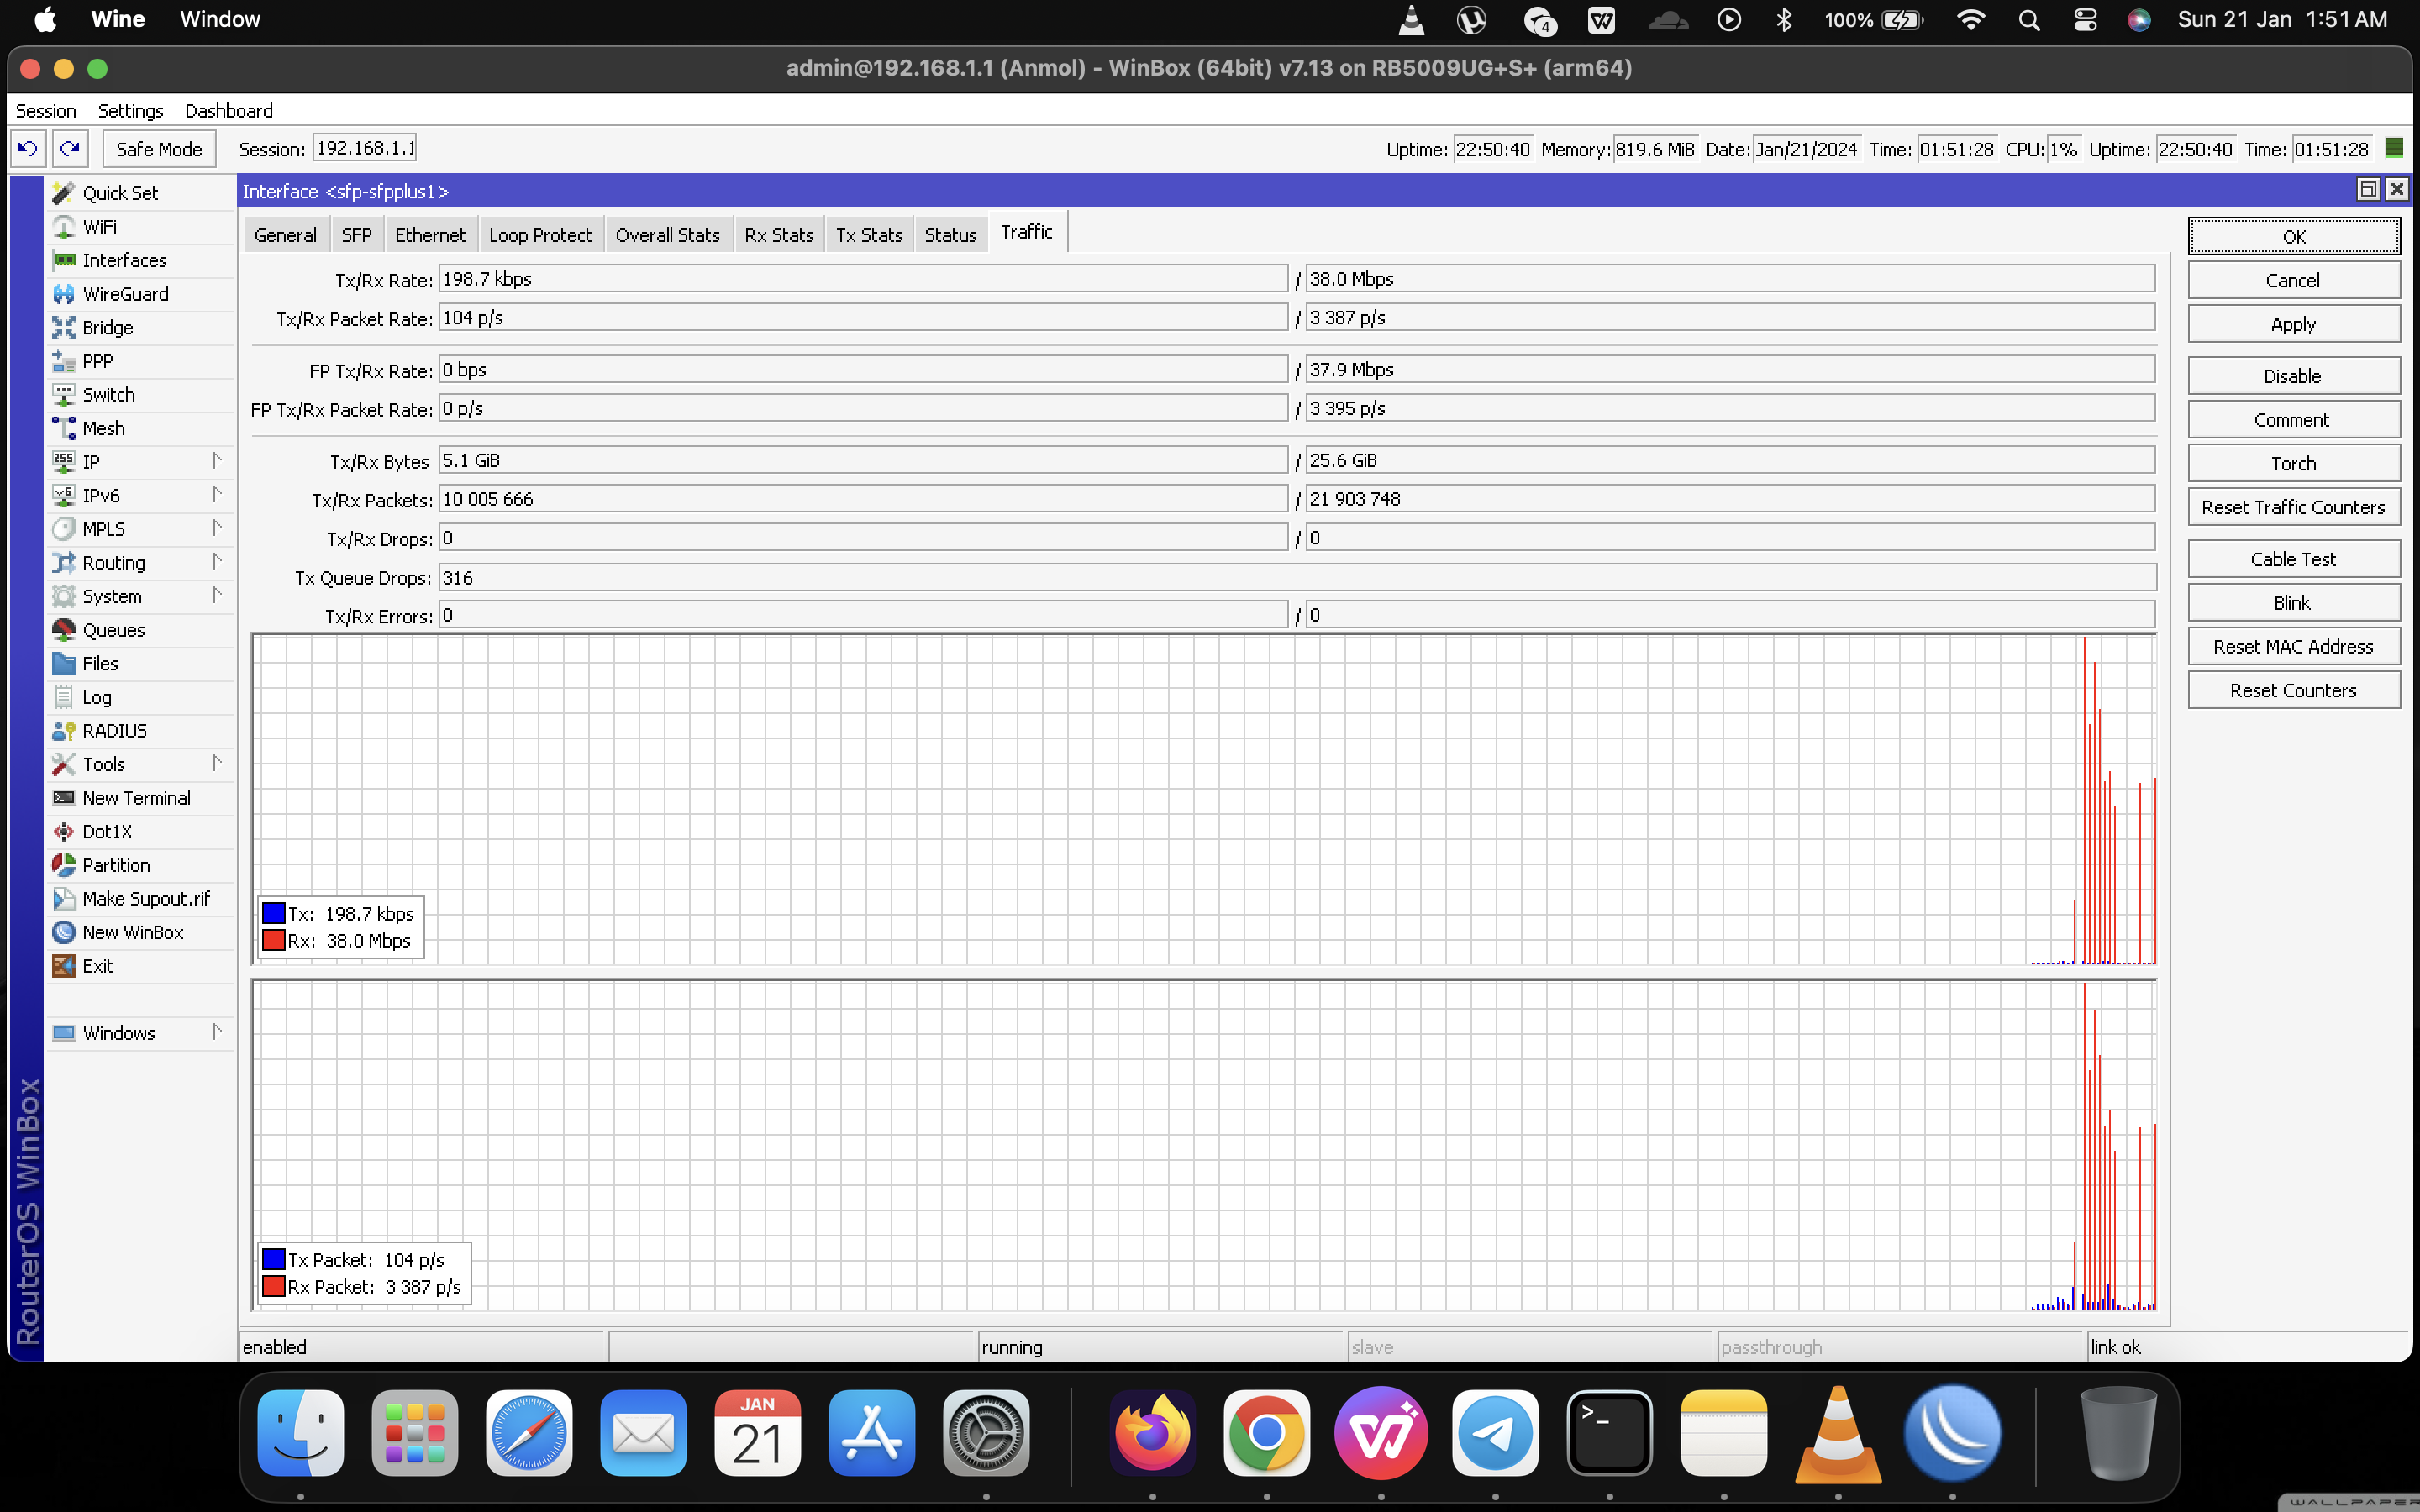Open the Settings menu
Screen dimensions: 2420x1512
click(130, 111)
